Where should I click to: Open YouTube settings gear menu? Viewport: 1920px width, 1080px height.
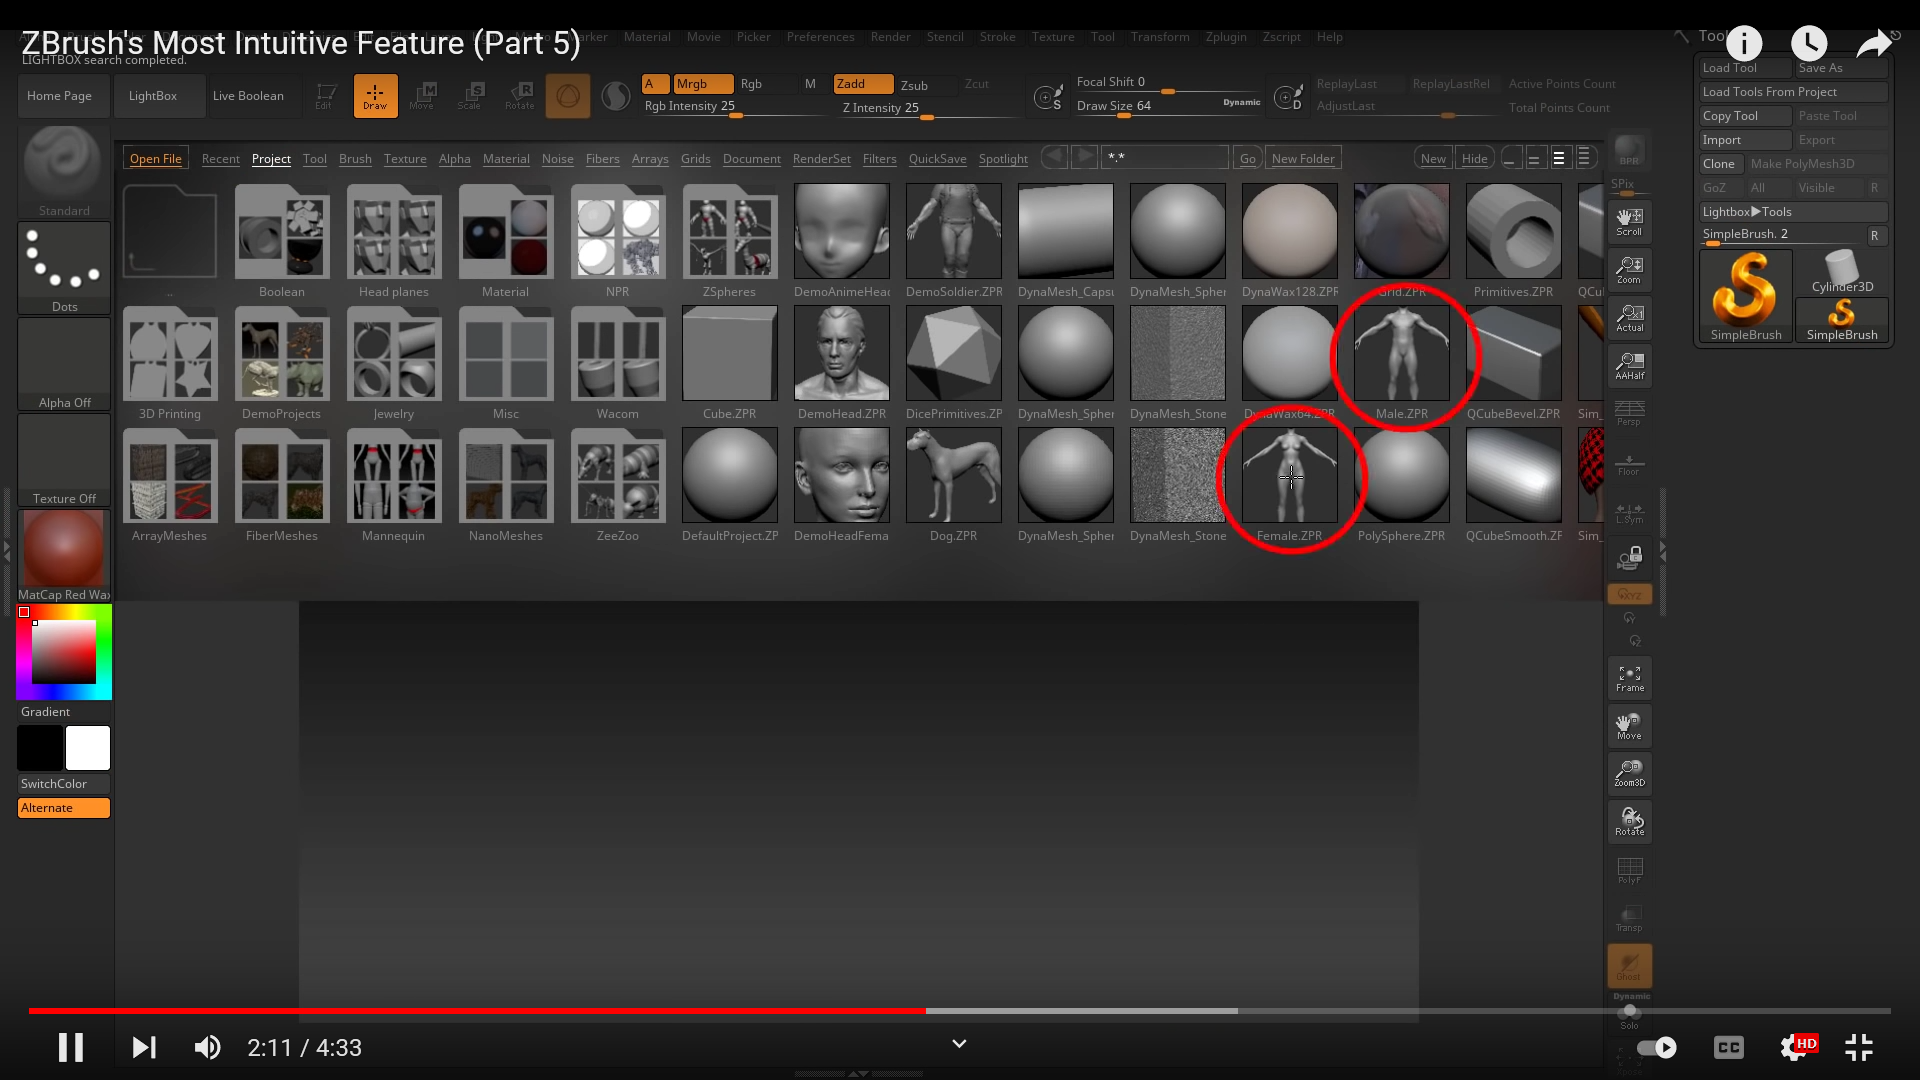(x=1796, y=1047)
